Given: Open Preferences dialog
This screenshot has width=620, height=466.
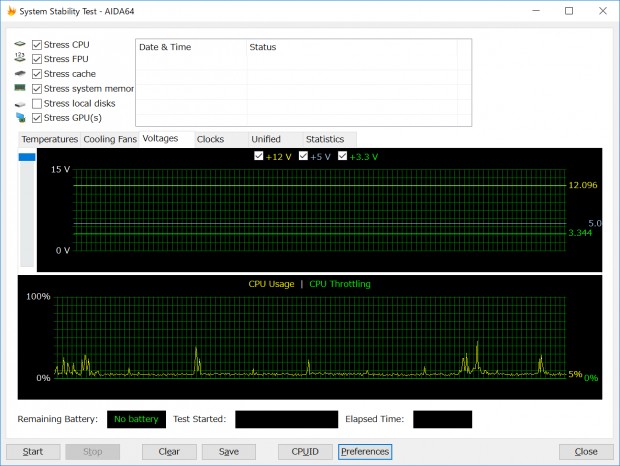Looking at the screenshot, I should pyautogui.click(x=365, y=451).
